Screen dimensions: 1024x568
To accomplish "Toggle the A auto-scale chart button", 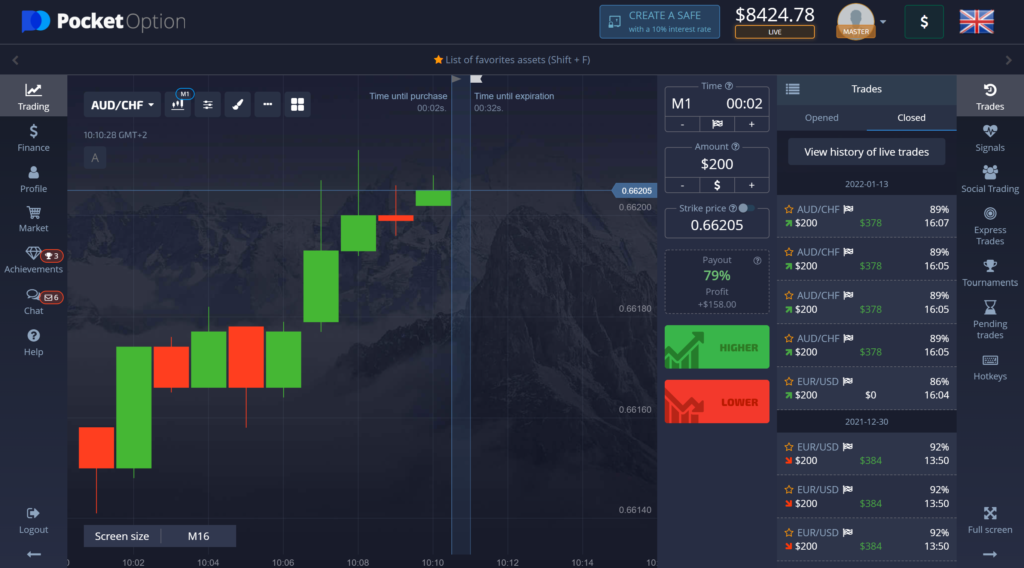I will pos(95,157).
